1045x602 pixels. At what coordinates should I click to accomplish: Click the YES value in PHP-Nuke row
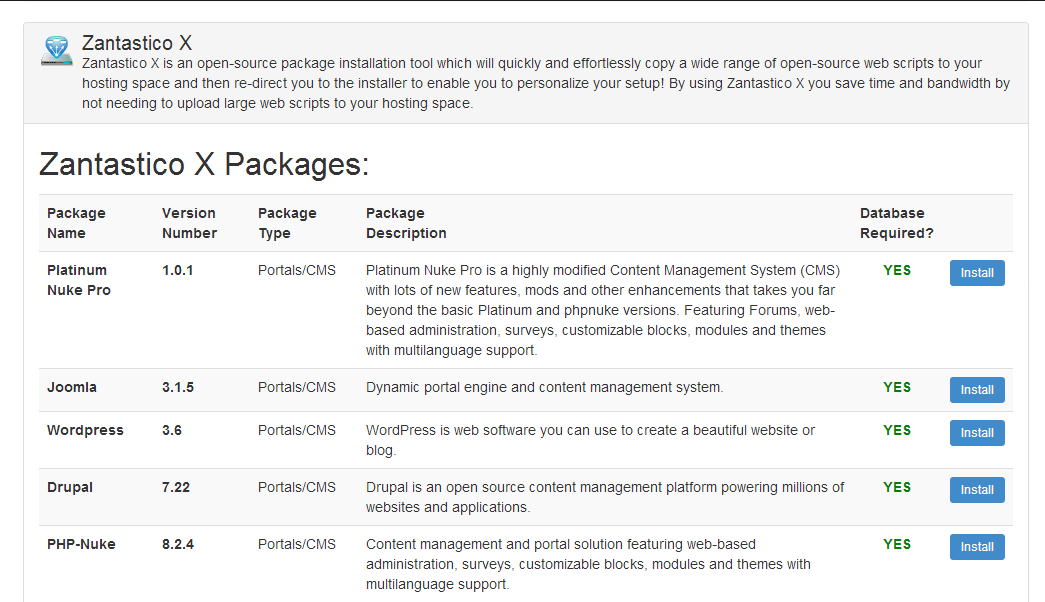click(897, 544)
